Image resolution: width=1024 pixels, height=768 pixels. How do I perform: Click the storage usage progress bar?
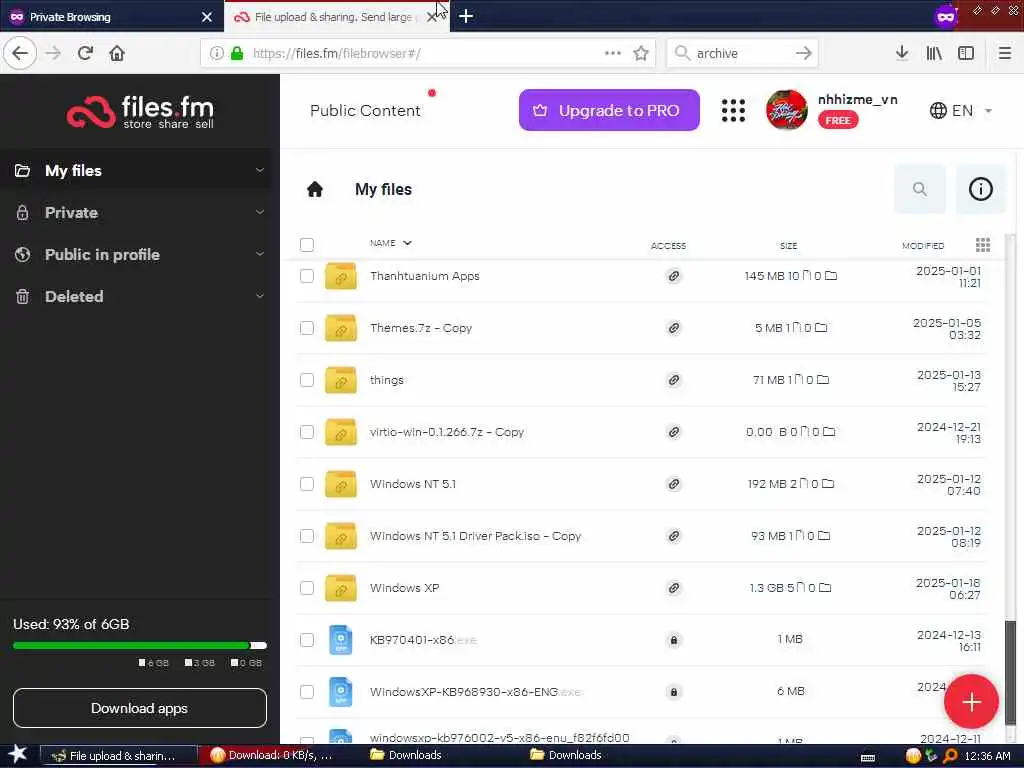tap(140, 645)
